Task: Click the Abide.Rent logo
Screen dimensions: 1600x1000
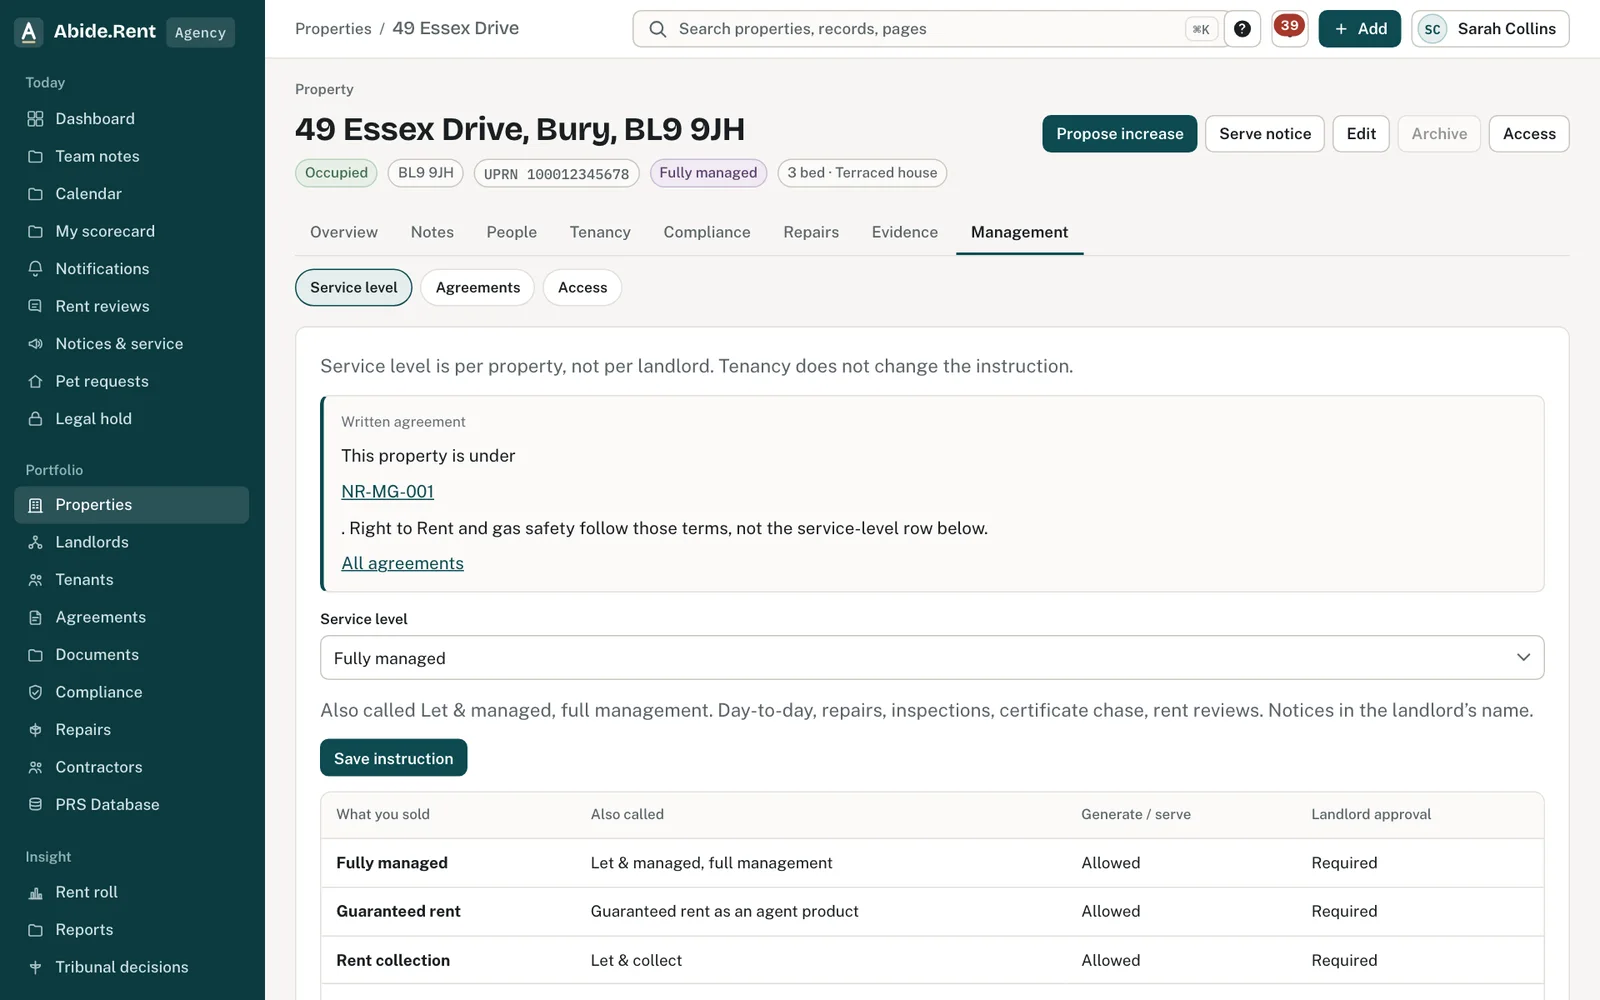Action: point(30,32)
